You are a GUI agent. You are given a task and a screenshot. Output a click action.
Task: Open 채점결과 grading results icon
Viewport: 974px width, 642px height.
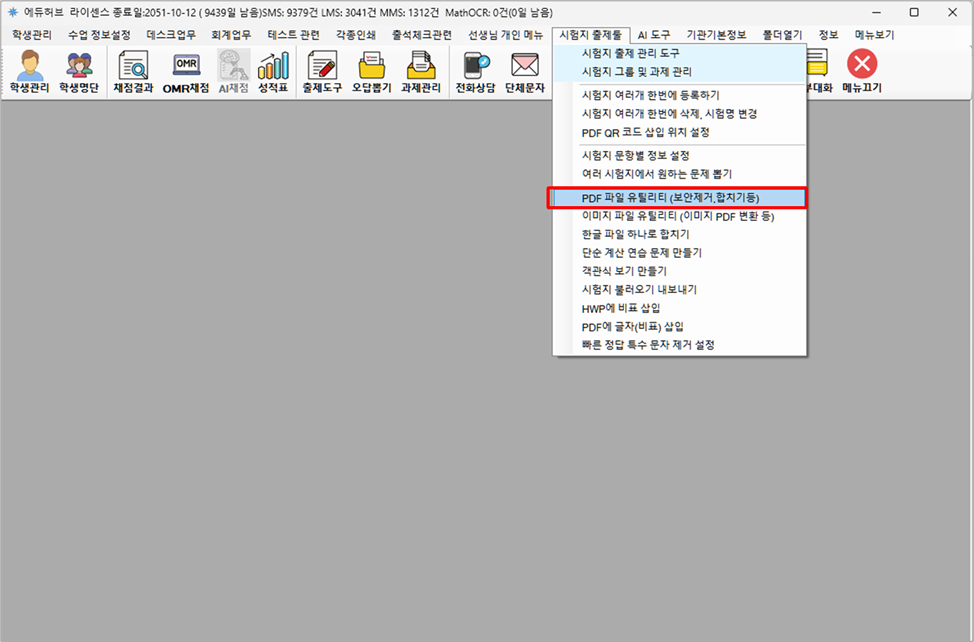pos(133,70)
